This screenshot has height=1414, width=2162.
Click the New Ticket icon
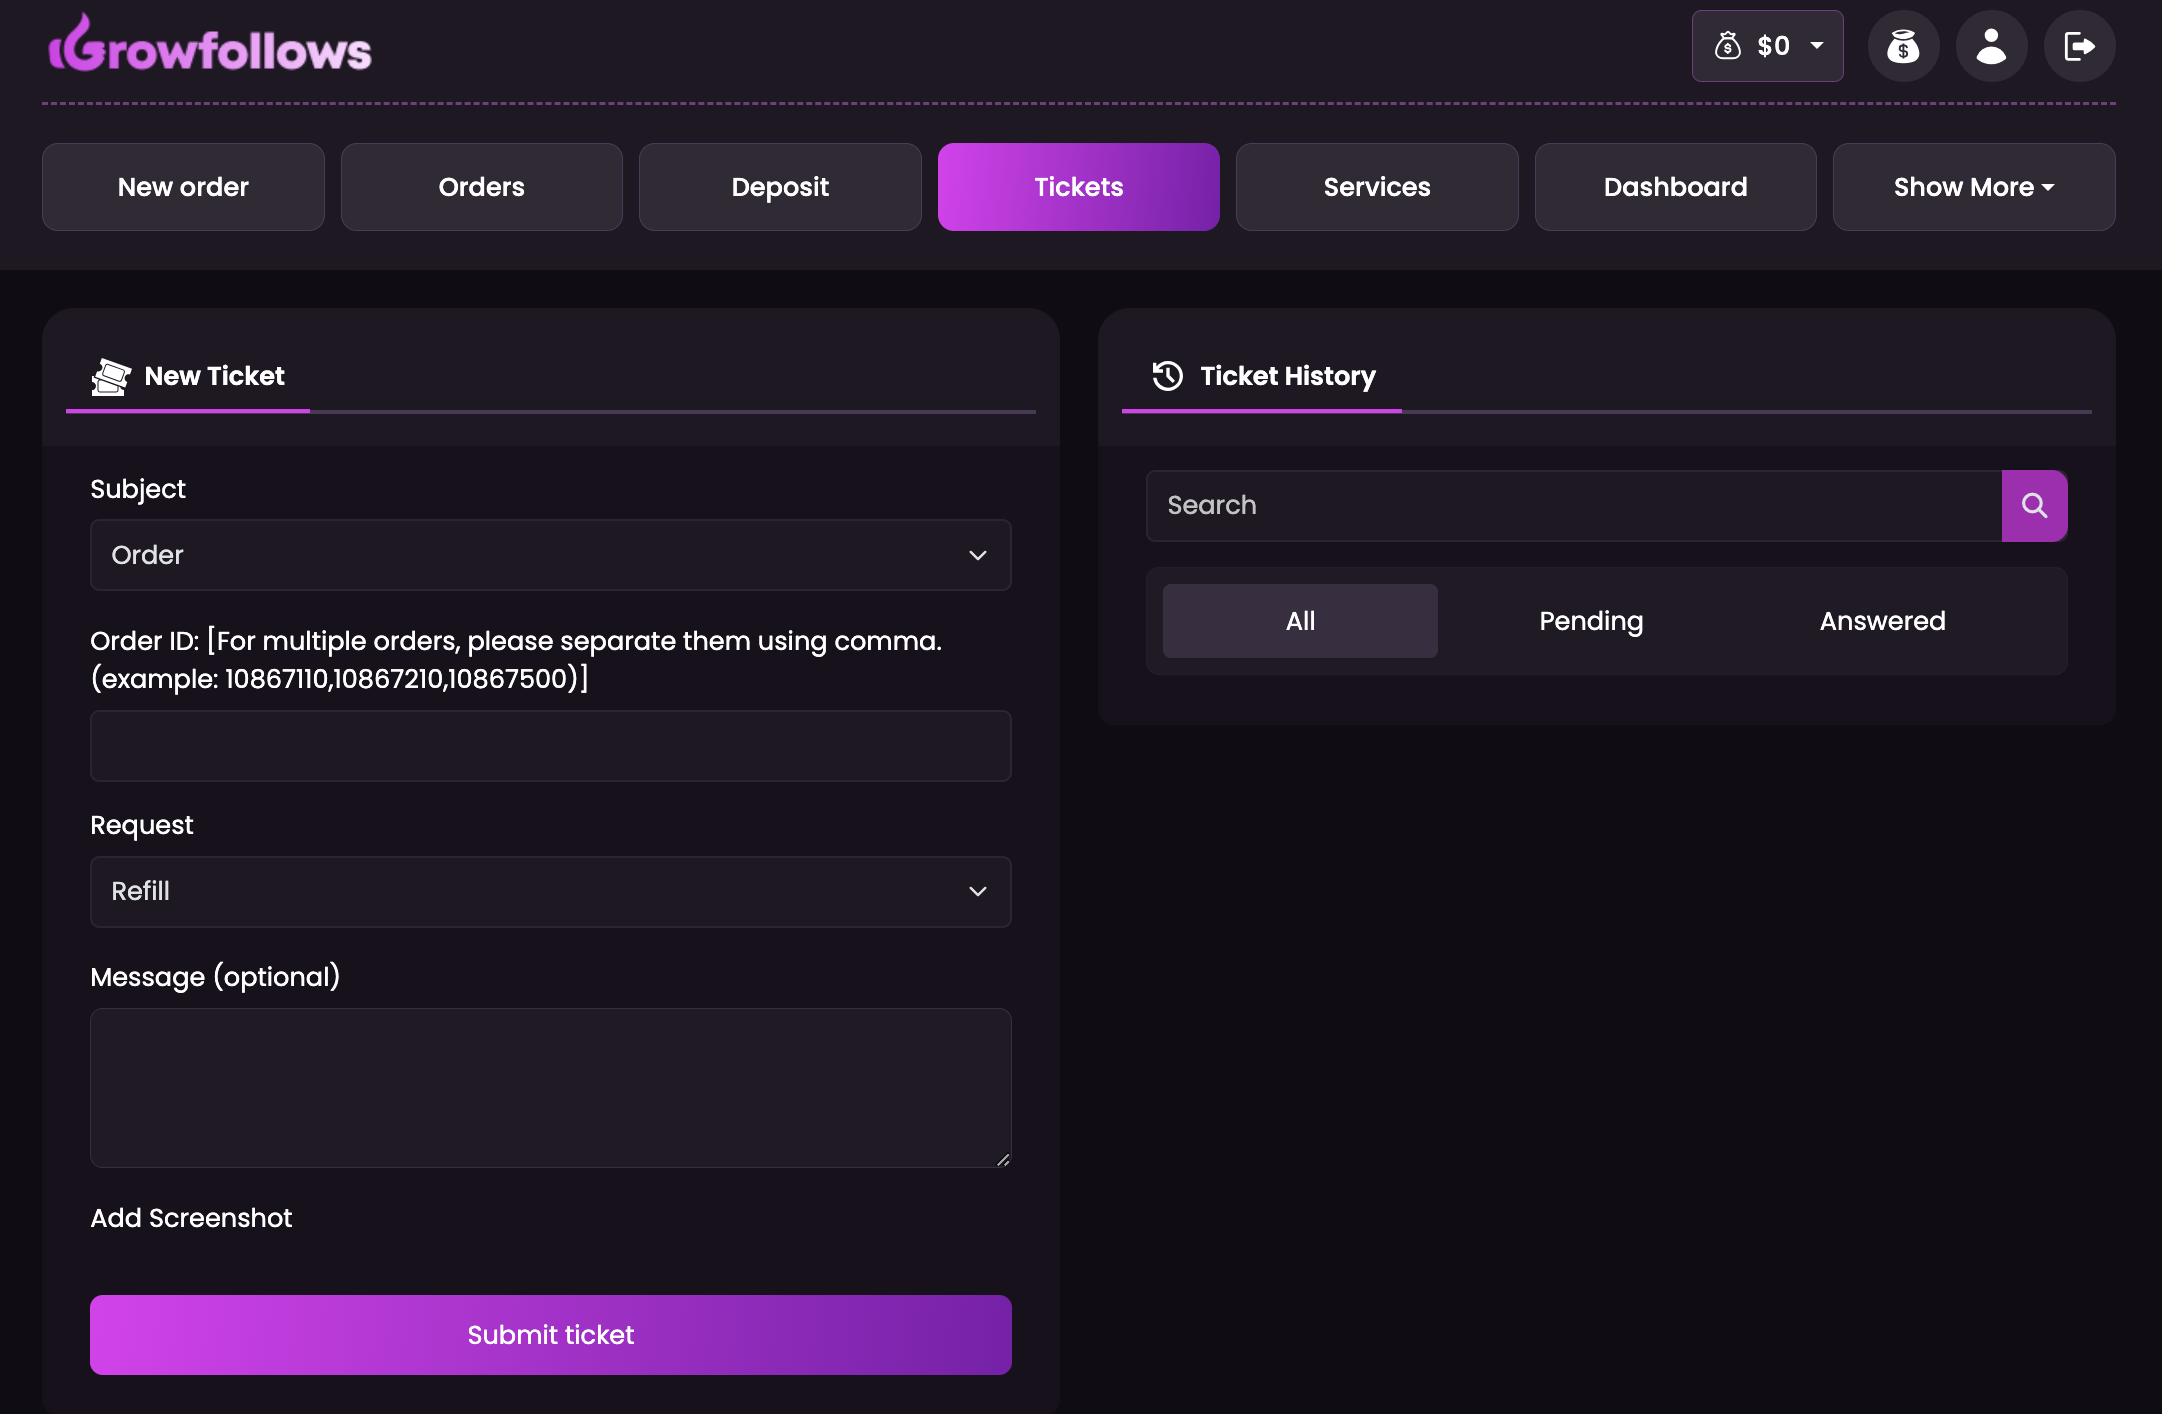(x=111, y=377)
